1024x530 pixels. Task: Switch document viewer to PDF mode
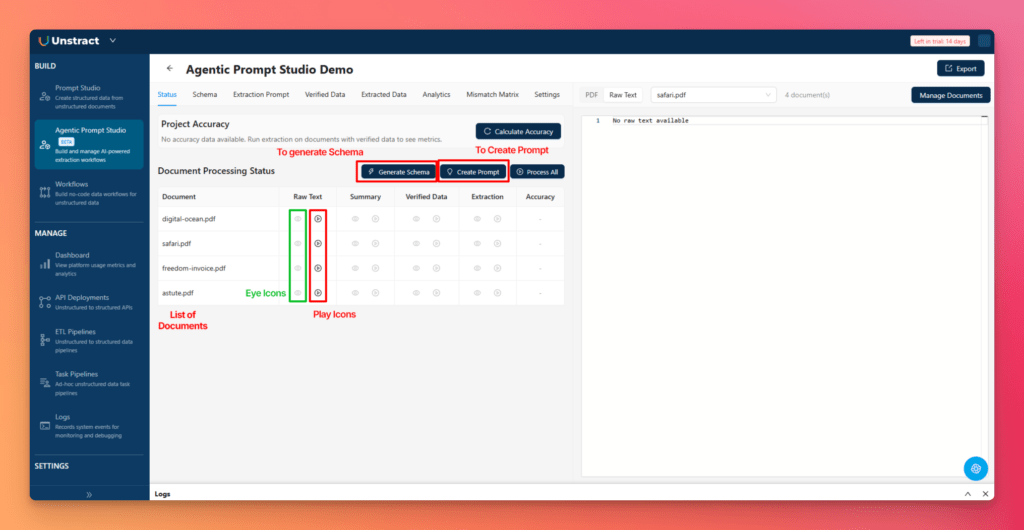pyautogui.click(x=591, y=95)
